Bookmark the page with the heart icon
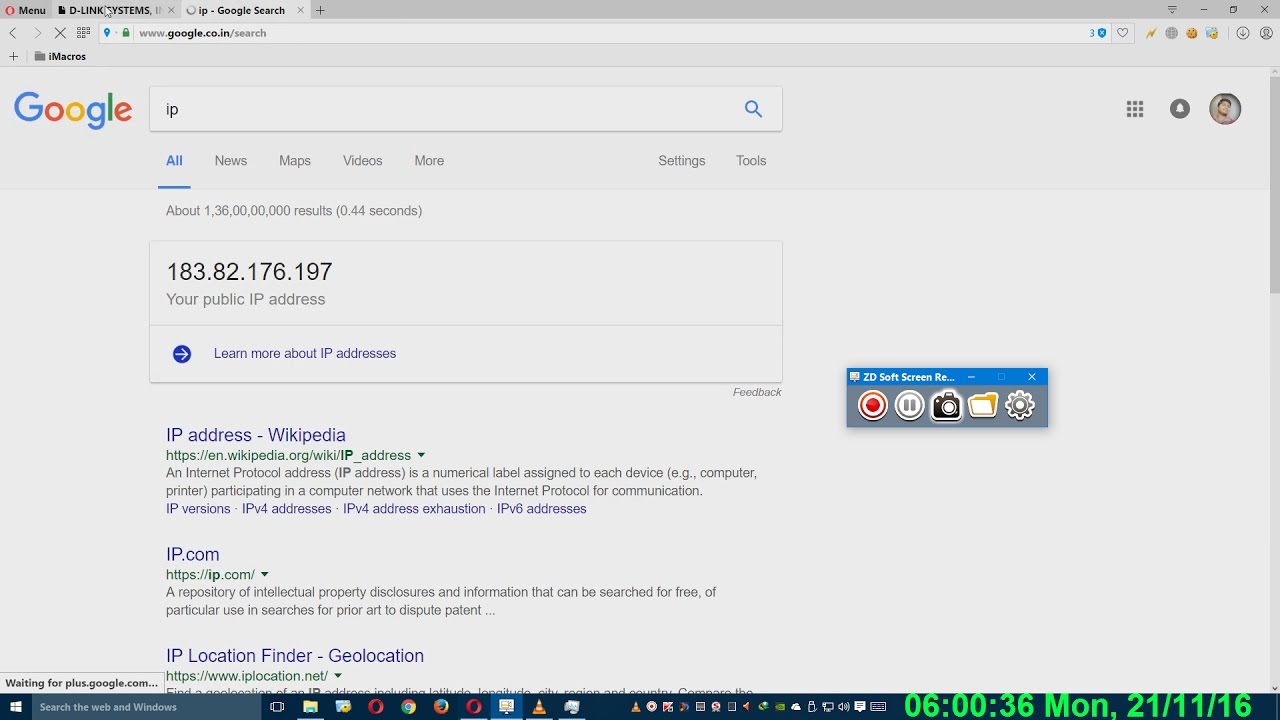 click(x=1123, y=33)
